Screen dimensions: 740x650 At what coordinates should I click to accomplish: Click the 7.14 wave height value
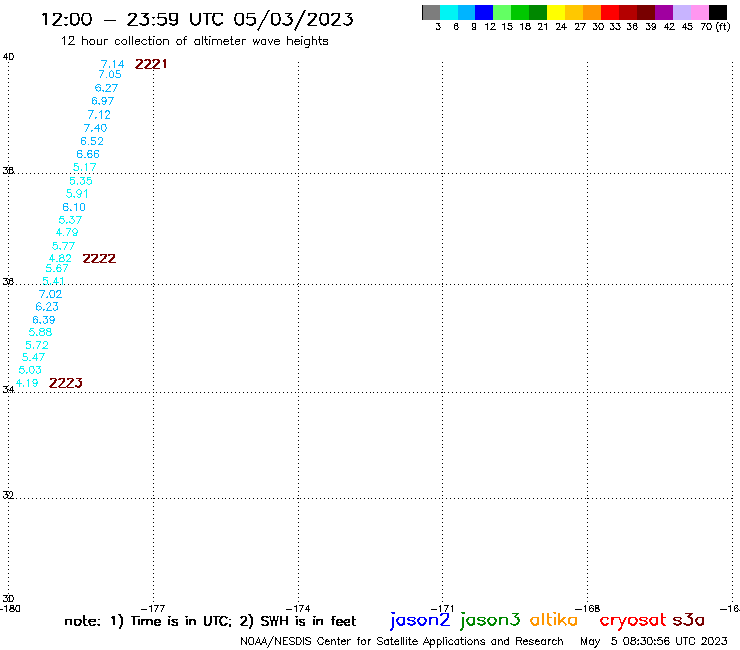coord(112,64)
